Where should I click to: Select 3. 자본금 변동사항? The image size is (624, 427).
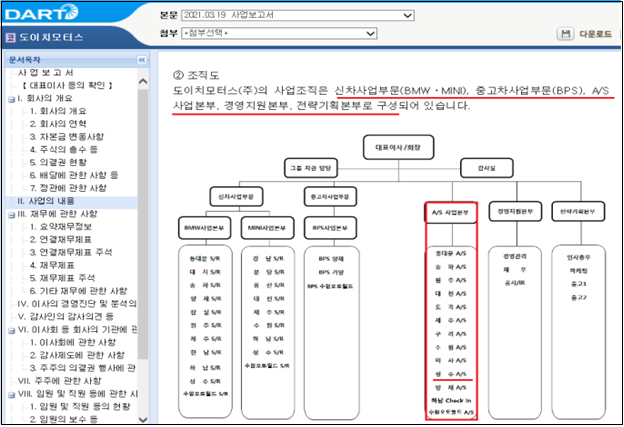pos(67,137)
